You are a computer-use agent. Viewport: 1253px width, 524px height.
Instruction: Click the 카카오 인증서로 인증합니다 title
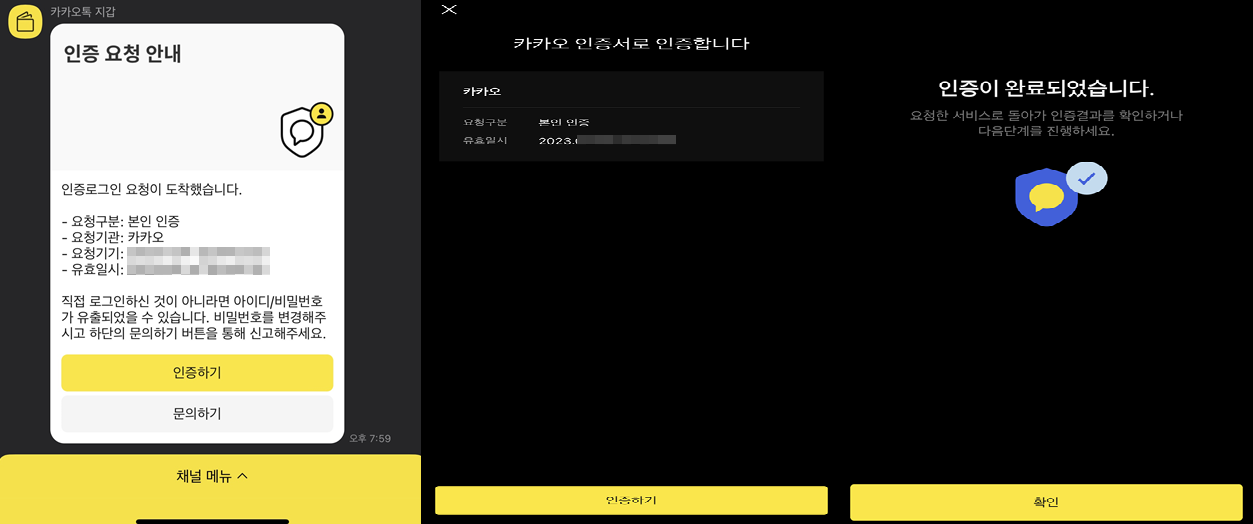(631, 44)
